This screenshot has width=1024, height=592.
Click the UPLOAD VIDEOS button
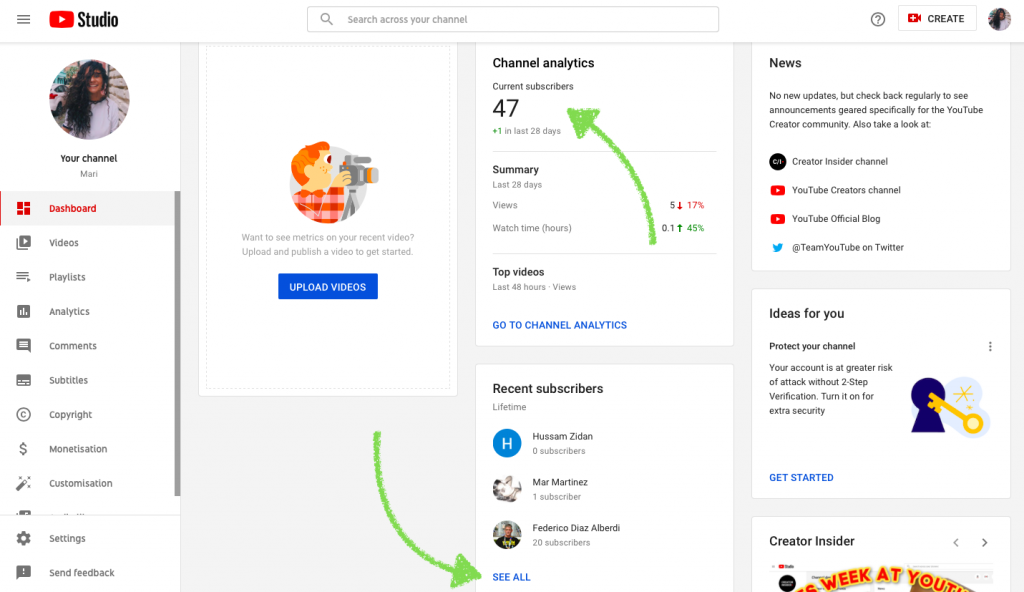327,286
